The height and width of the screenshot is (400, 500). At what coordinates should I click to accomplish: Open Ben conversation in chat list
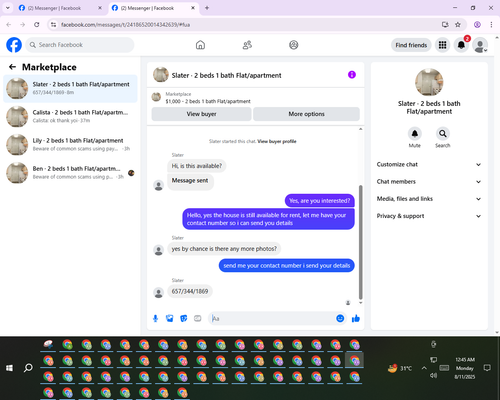(x=70, y=172)
